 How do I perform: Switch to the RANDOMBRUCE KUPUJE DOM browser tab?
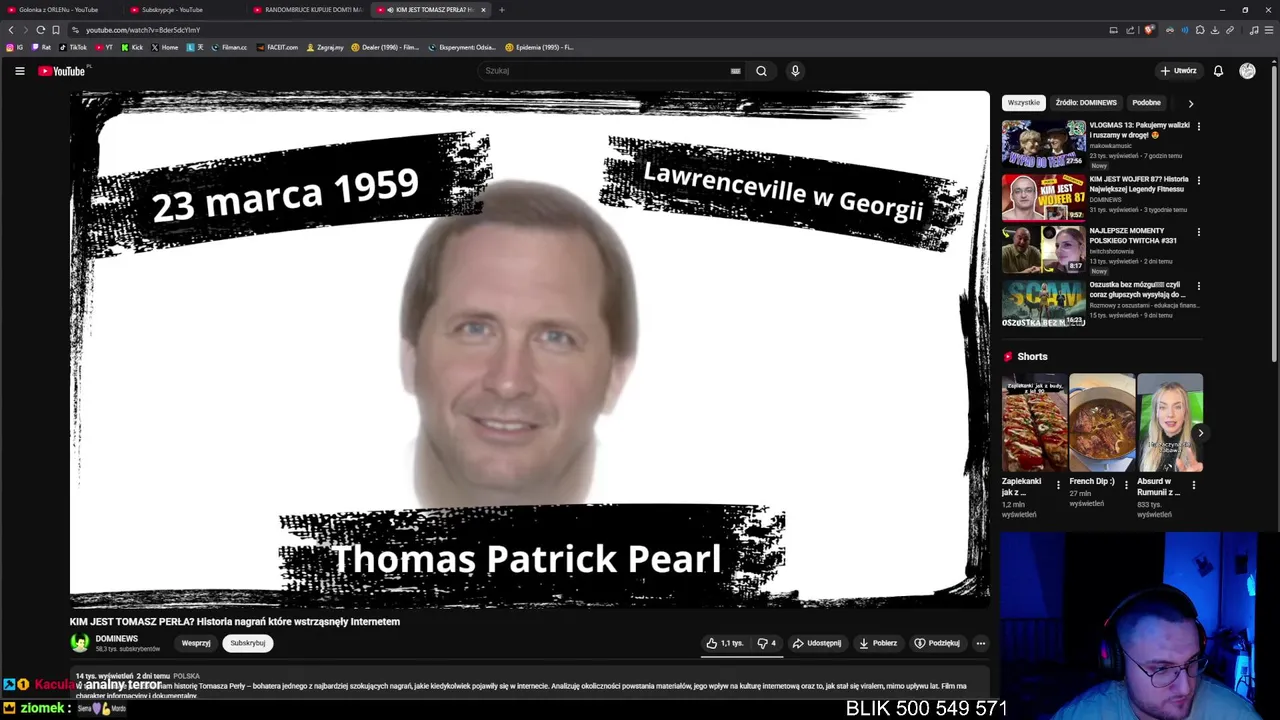[x=309, y=10]
